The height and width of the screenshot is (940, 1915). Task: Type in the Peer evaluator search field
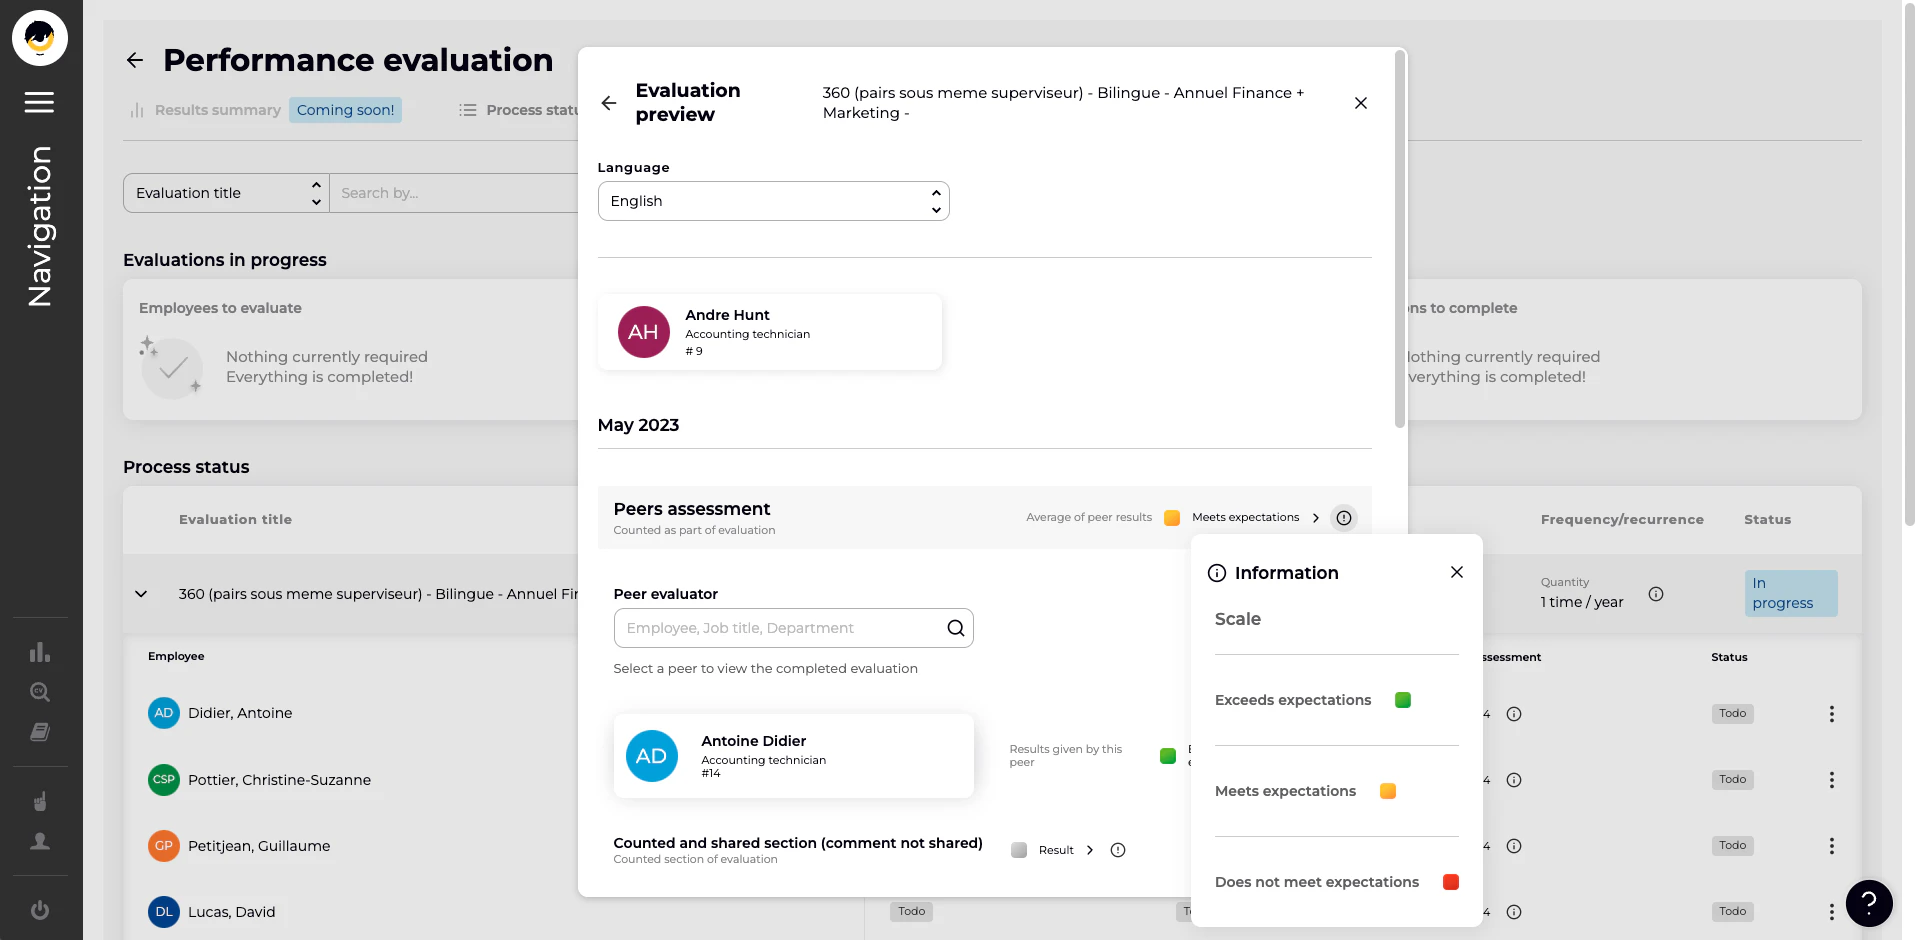[780, 628]
